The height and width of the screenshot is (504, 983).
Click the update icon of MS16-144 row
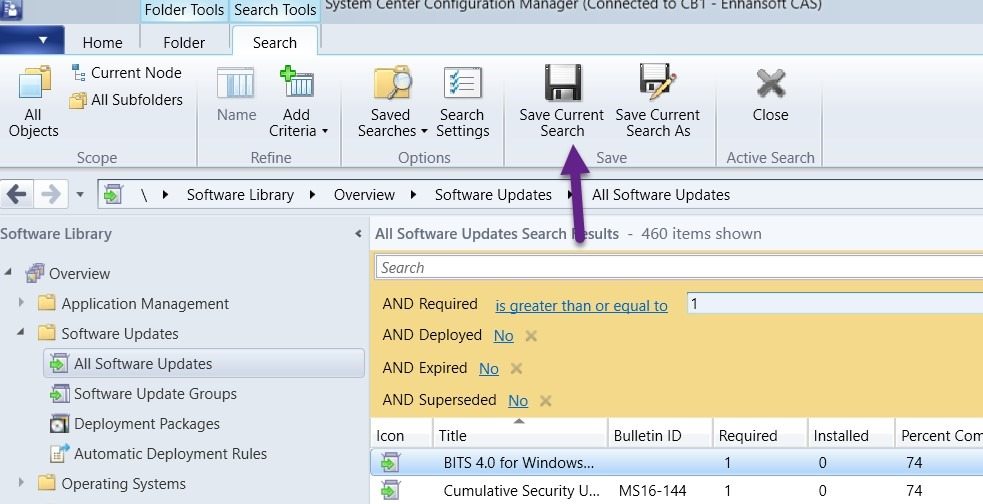[x=390, y=490]
